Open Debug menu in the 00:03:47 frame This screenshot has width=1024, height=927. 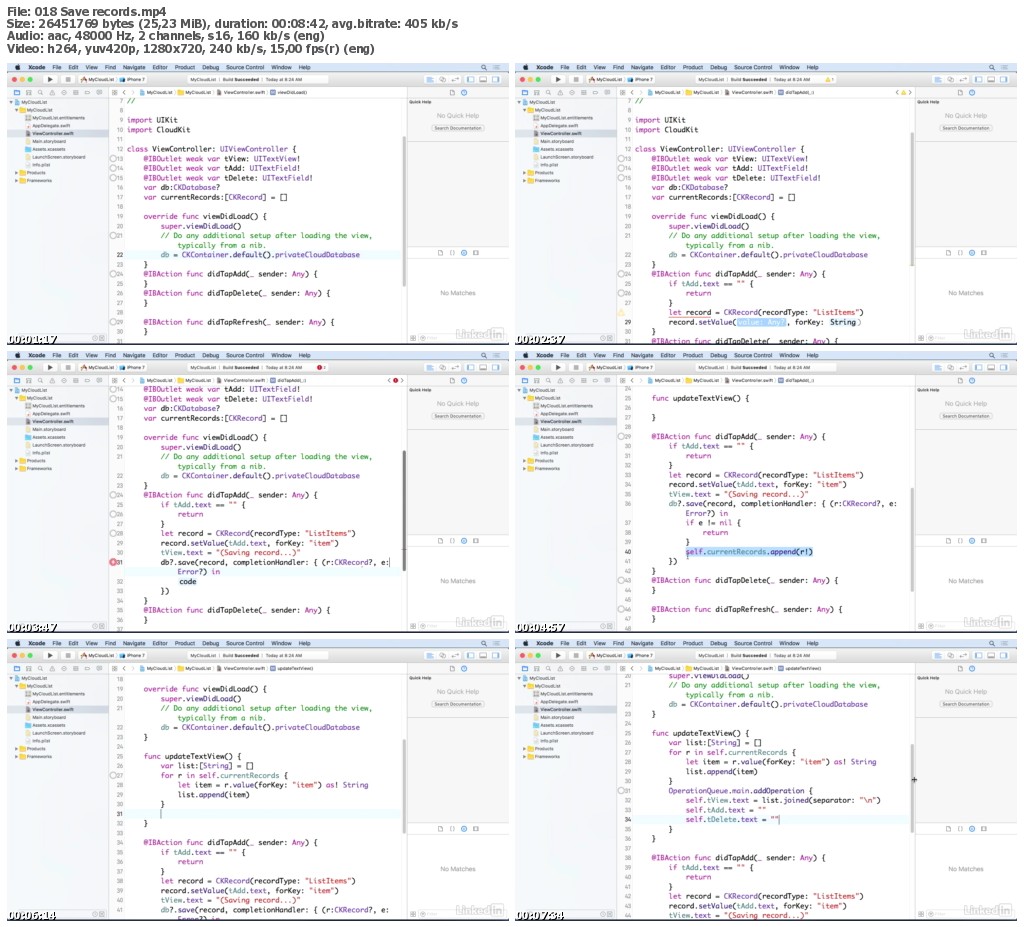click(x=210, y=355)
